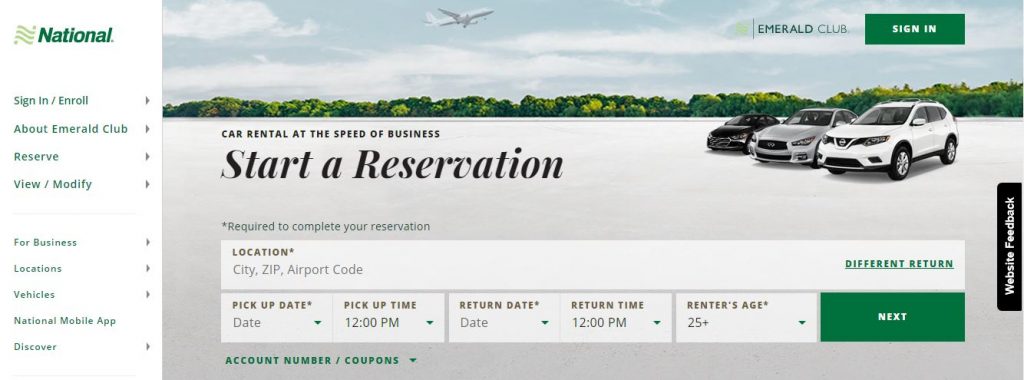Open the Pick Up Time dropdown

pyautogui.click(x=389, y=317)
